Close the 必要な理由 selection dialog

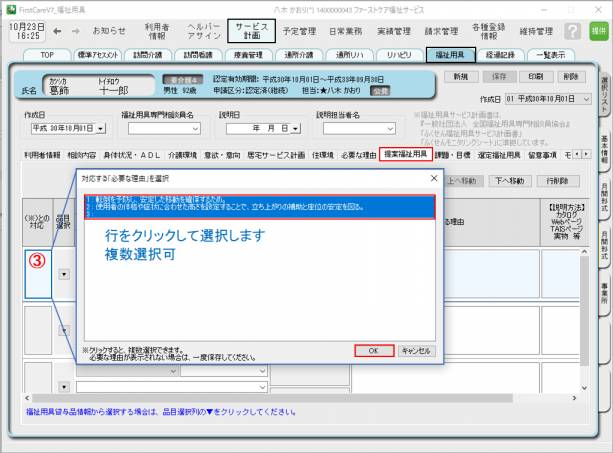(x=433, y=176)
